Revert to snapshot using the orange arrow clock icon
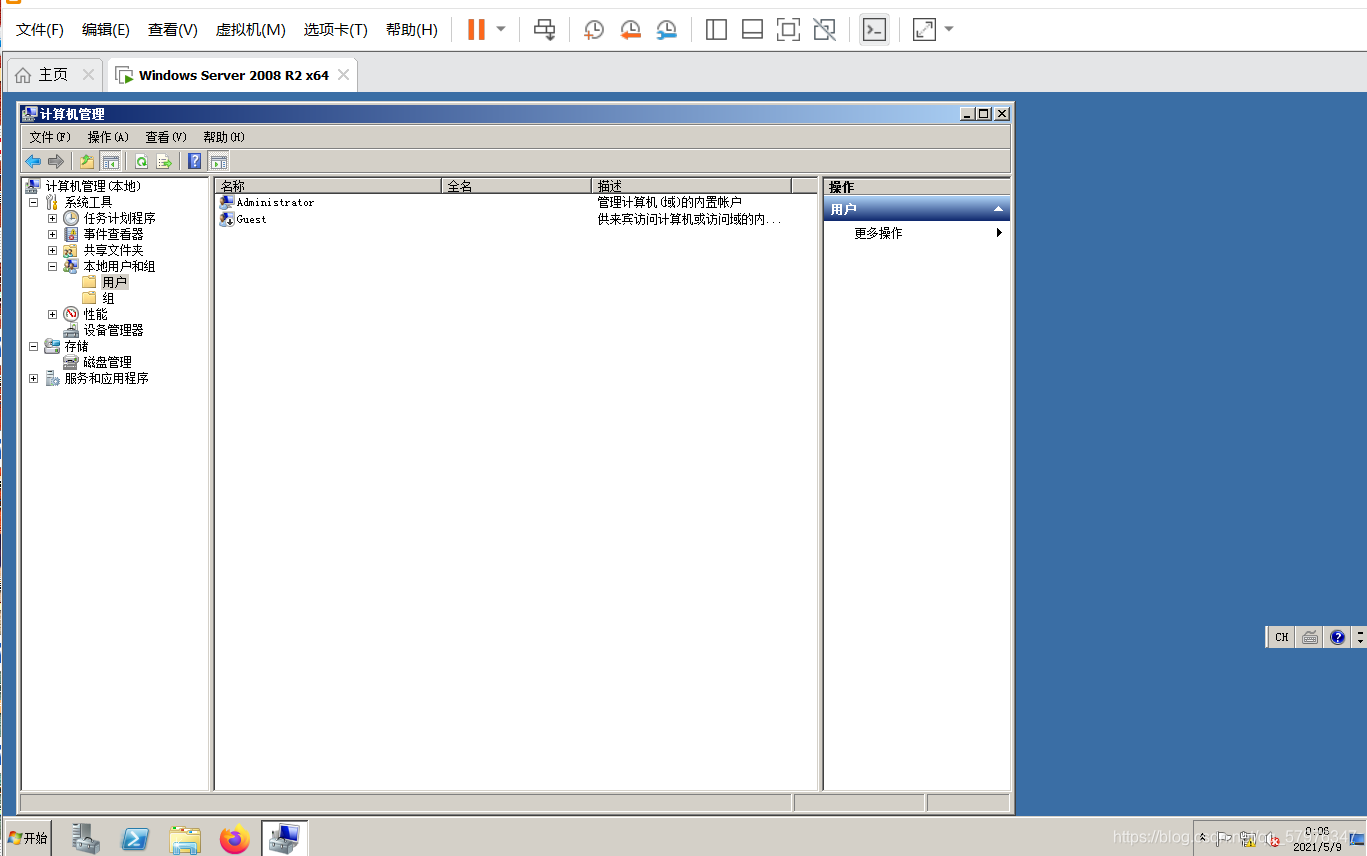The image size is (1367, 856). [x=630, y=30]
